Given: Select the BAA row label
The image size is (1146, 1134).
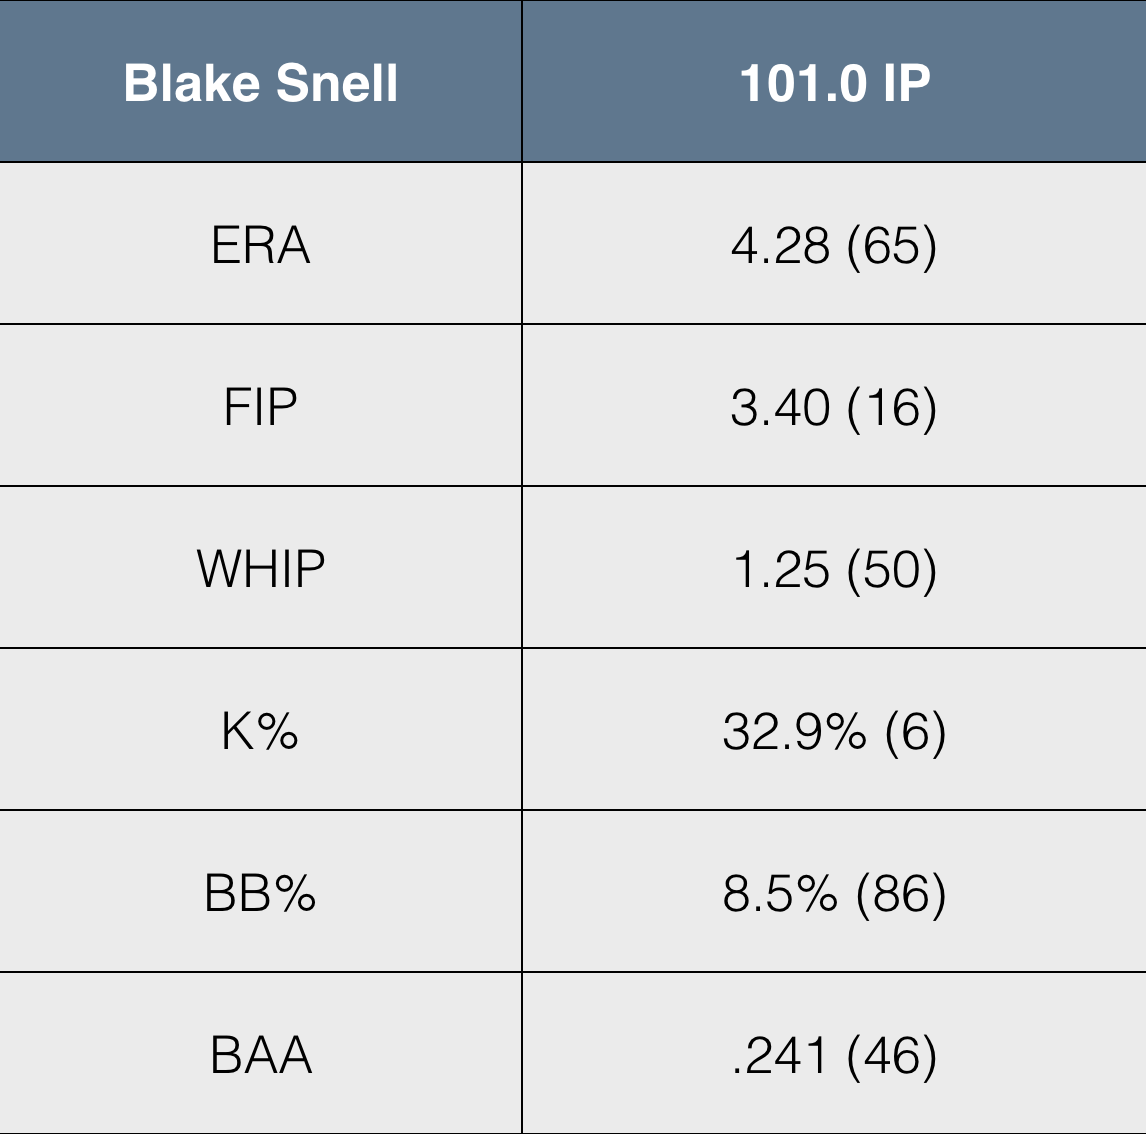Looking at the screenshot, I should tap(261, 1055).
